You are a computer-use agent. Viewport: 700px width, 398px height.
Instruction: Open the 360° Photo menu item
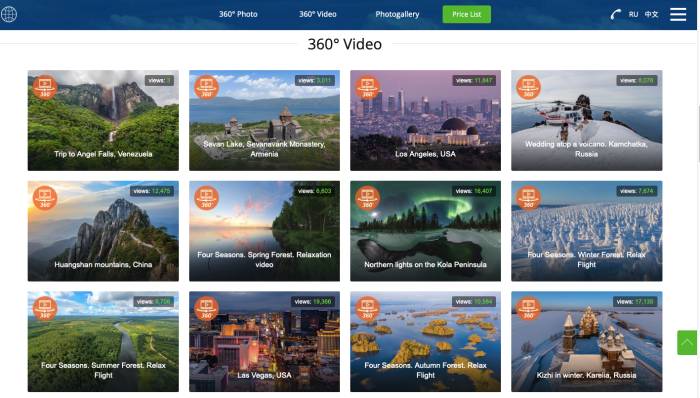(x=238, y=14)
